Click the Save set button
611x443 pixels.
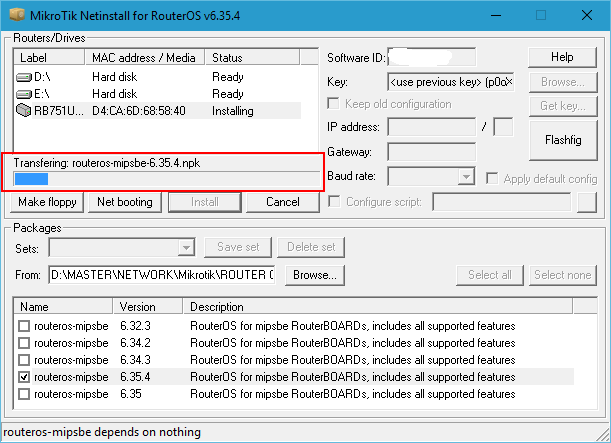coord(238,247)
